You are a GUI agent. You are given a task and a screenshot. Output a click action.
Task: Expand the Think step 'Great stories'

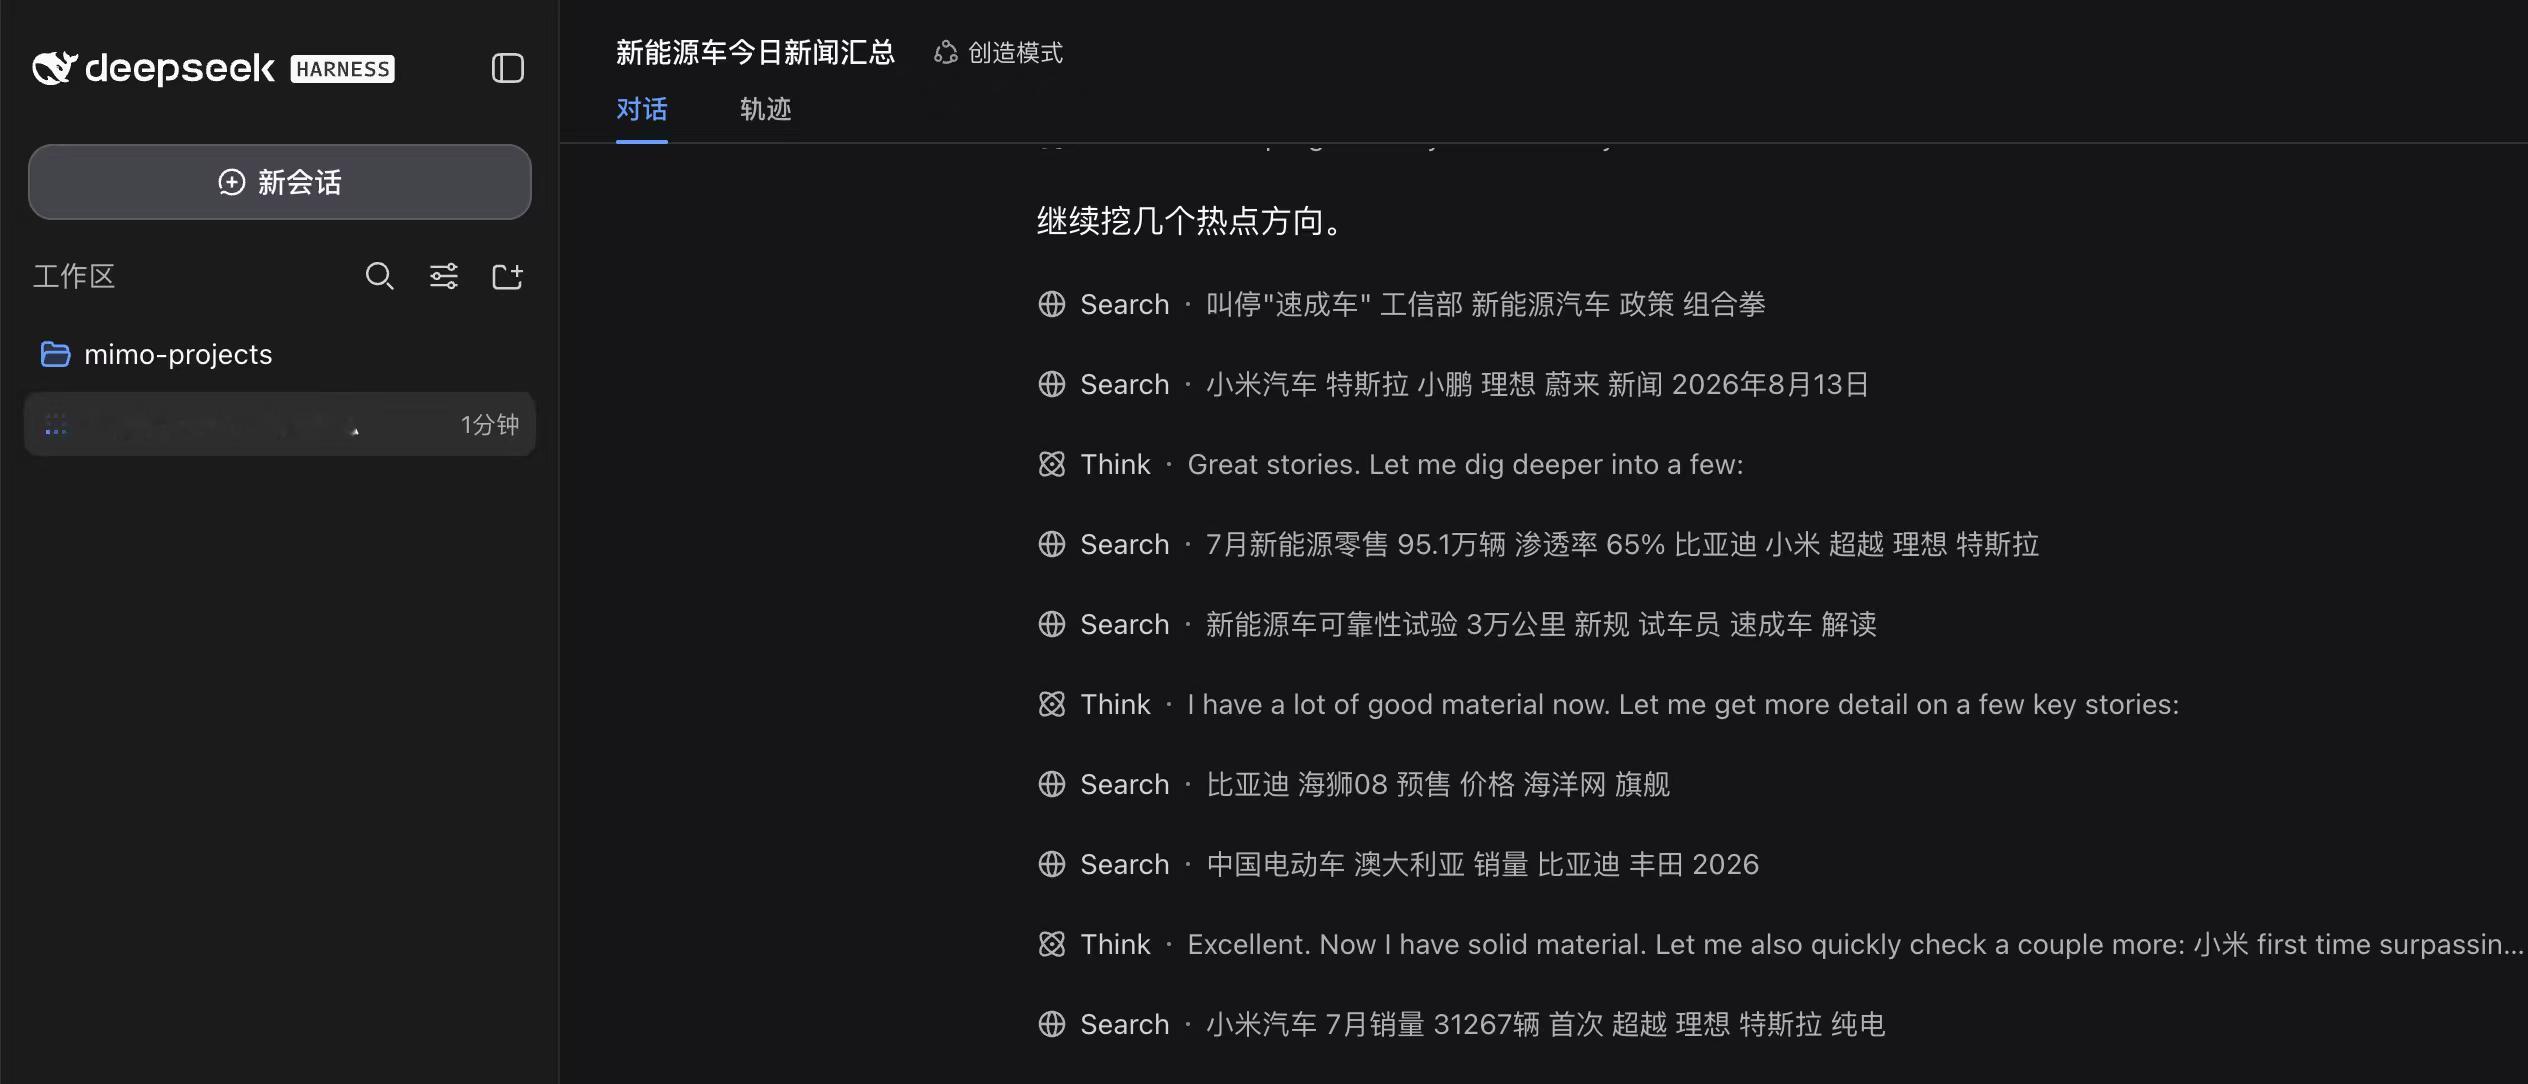click(x=1391, y=464)
